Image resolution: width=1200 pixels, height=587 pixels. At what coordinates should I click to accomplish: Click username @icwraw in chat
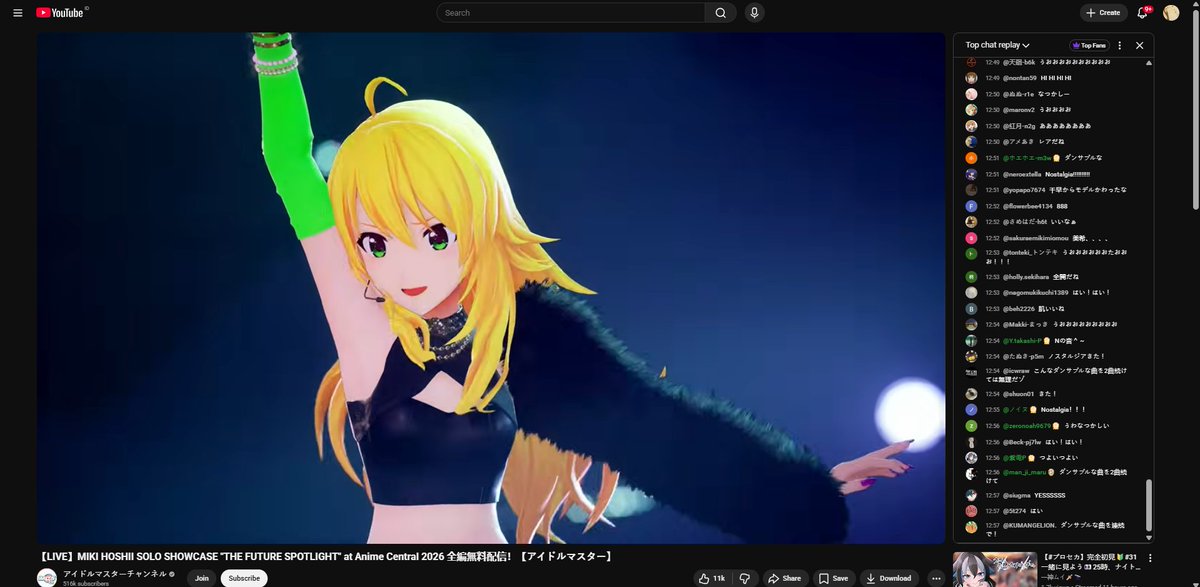click(1018, 371)
